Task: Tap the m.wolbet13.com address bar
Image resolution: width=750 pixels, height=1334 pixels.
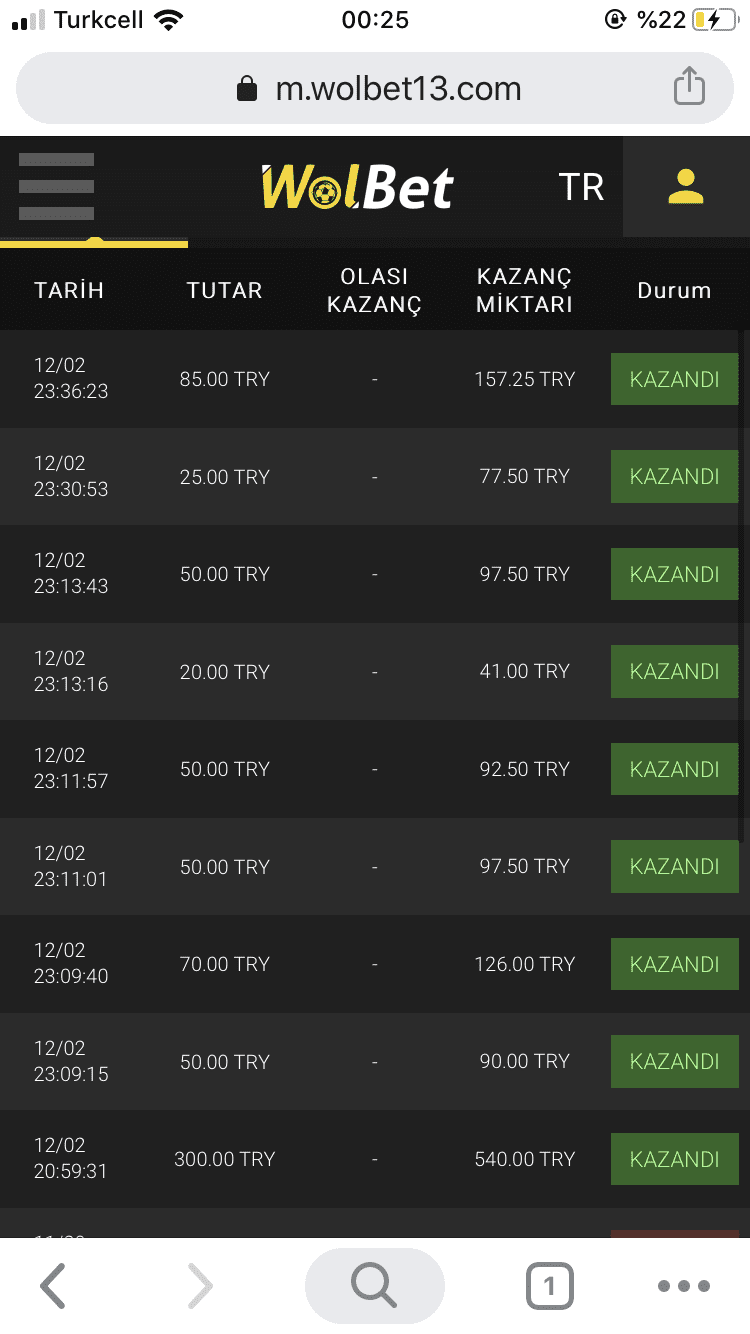Action: coord(375,88)
